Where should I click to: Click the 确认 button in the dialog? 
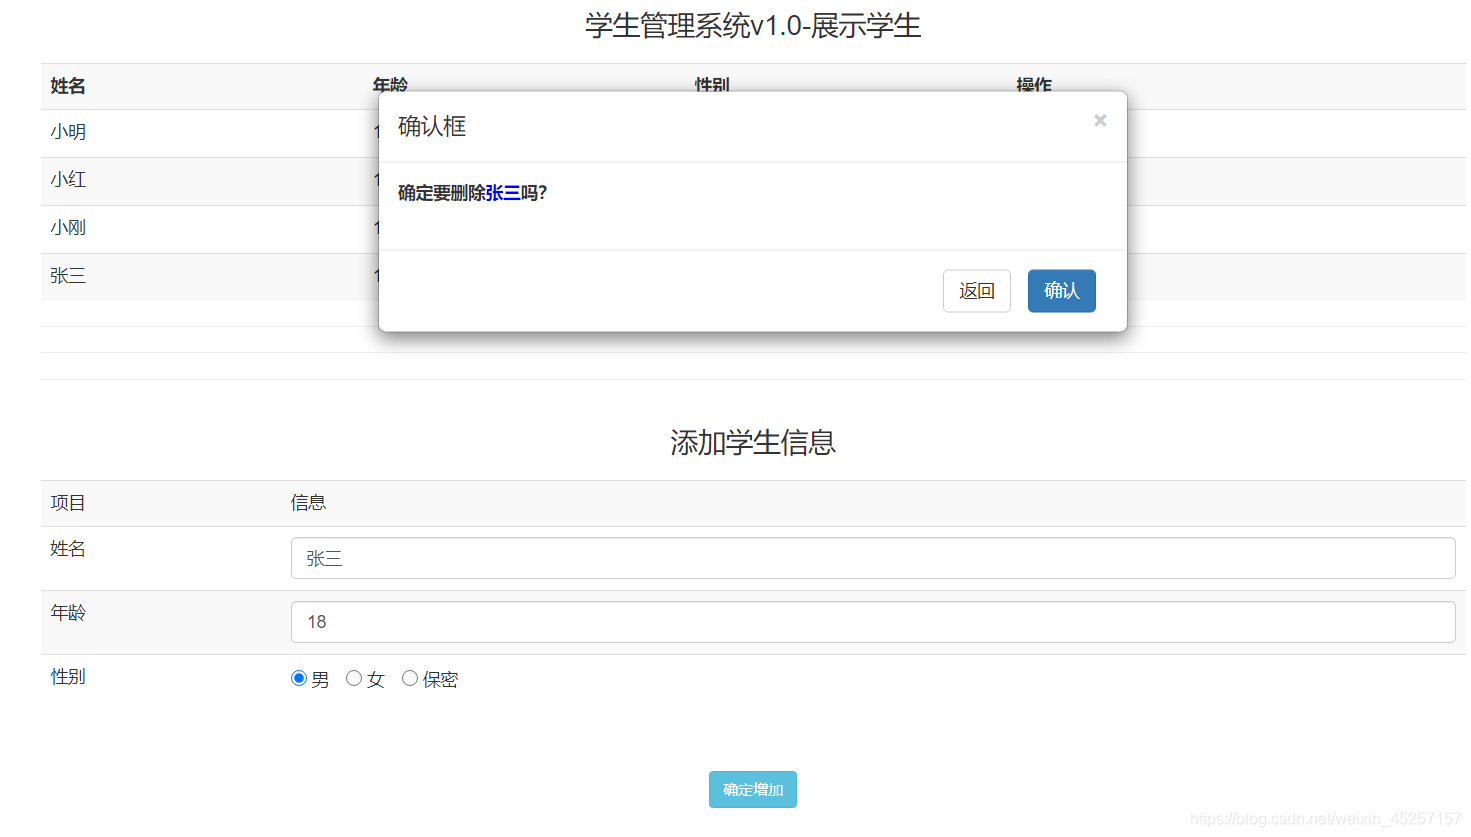(x=1062, y=291)
